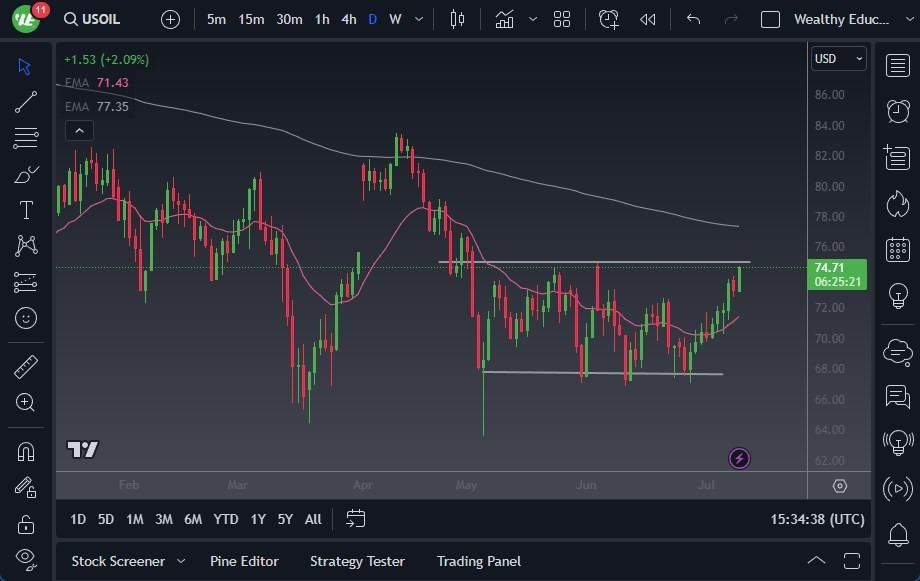Screen dimensions: 920x581
Task: Set chart range to 6M
Action: pyautogui.click(x=193, y=519)
